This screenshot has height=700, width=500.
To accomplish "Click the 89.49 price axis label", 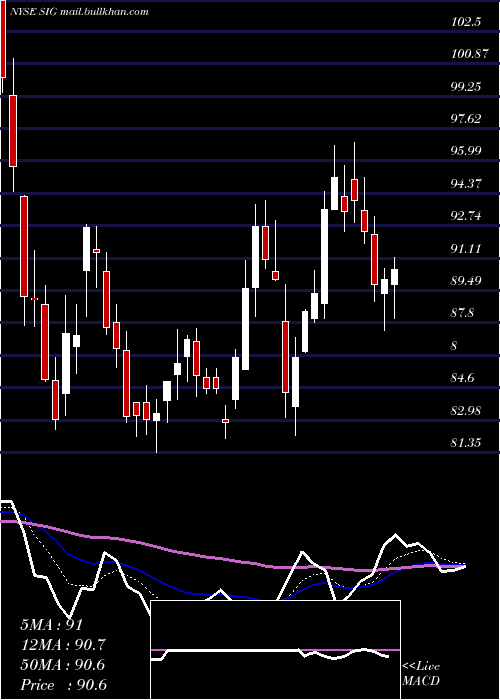I will [x=466, y=281].
